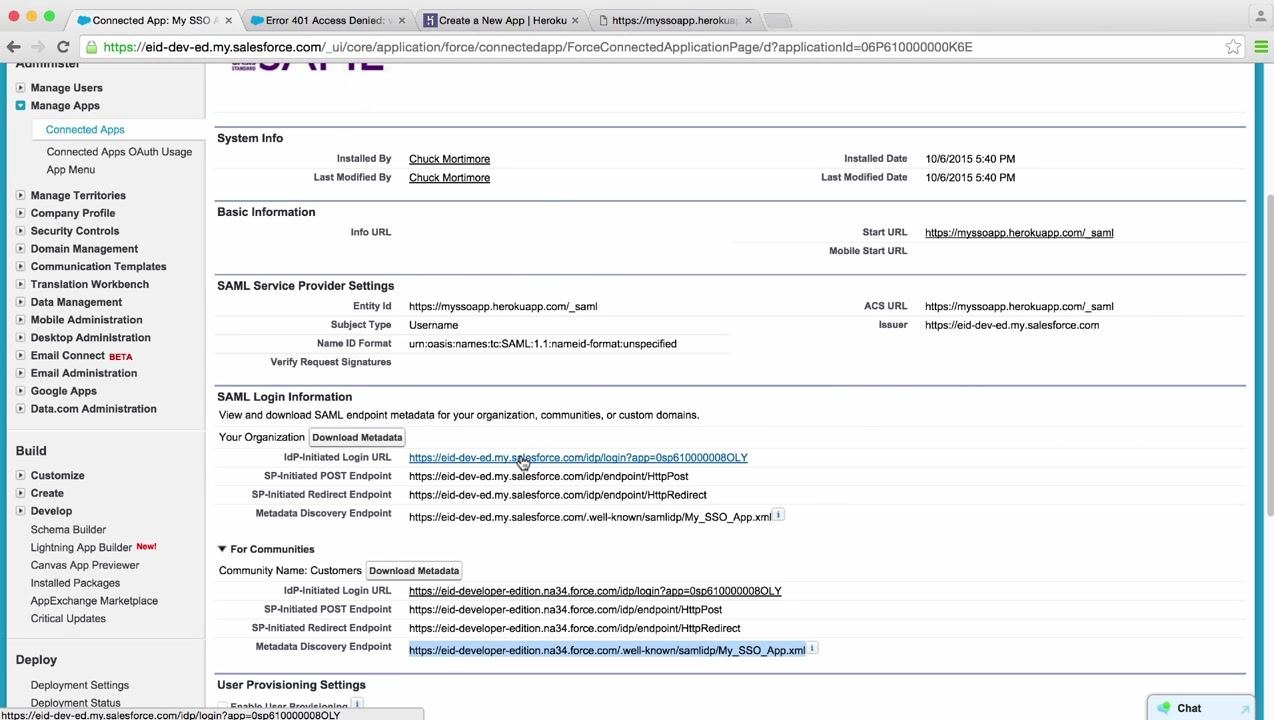
Task: Open App Menu in sidebar
Action: (70, 170)
